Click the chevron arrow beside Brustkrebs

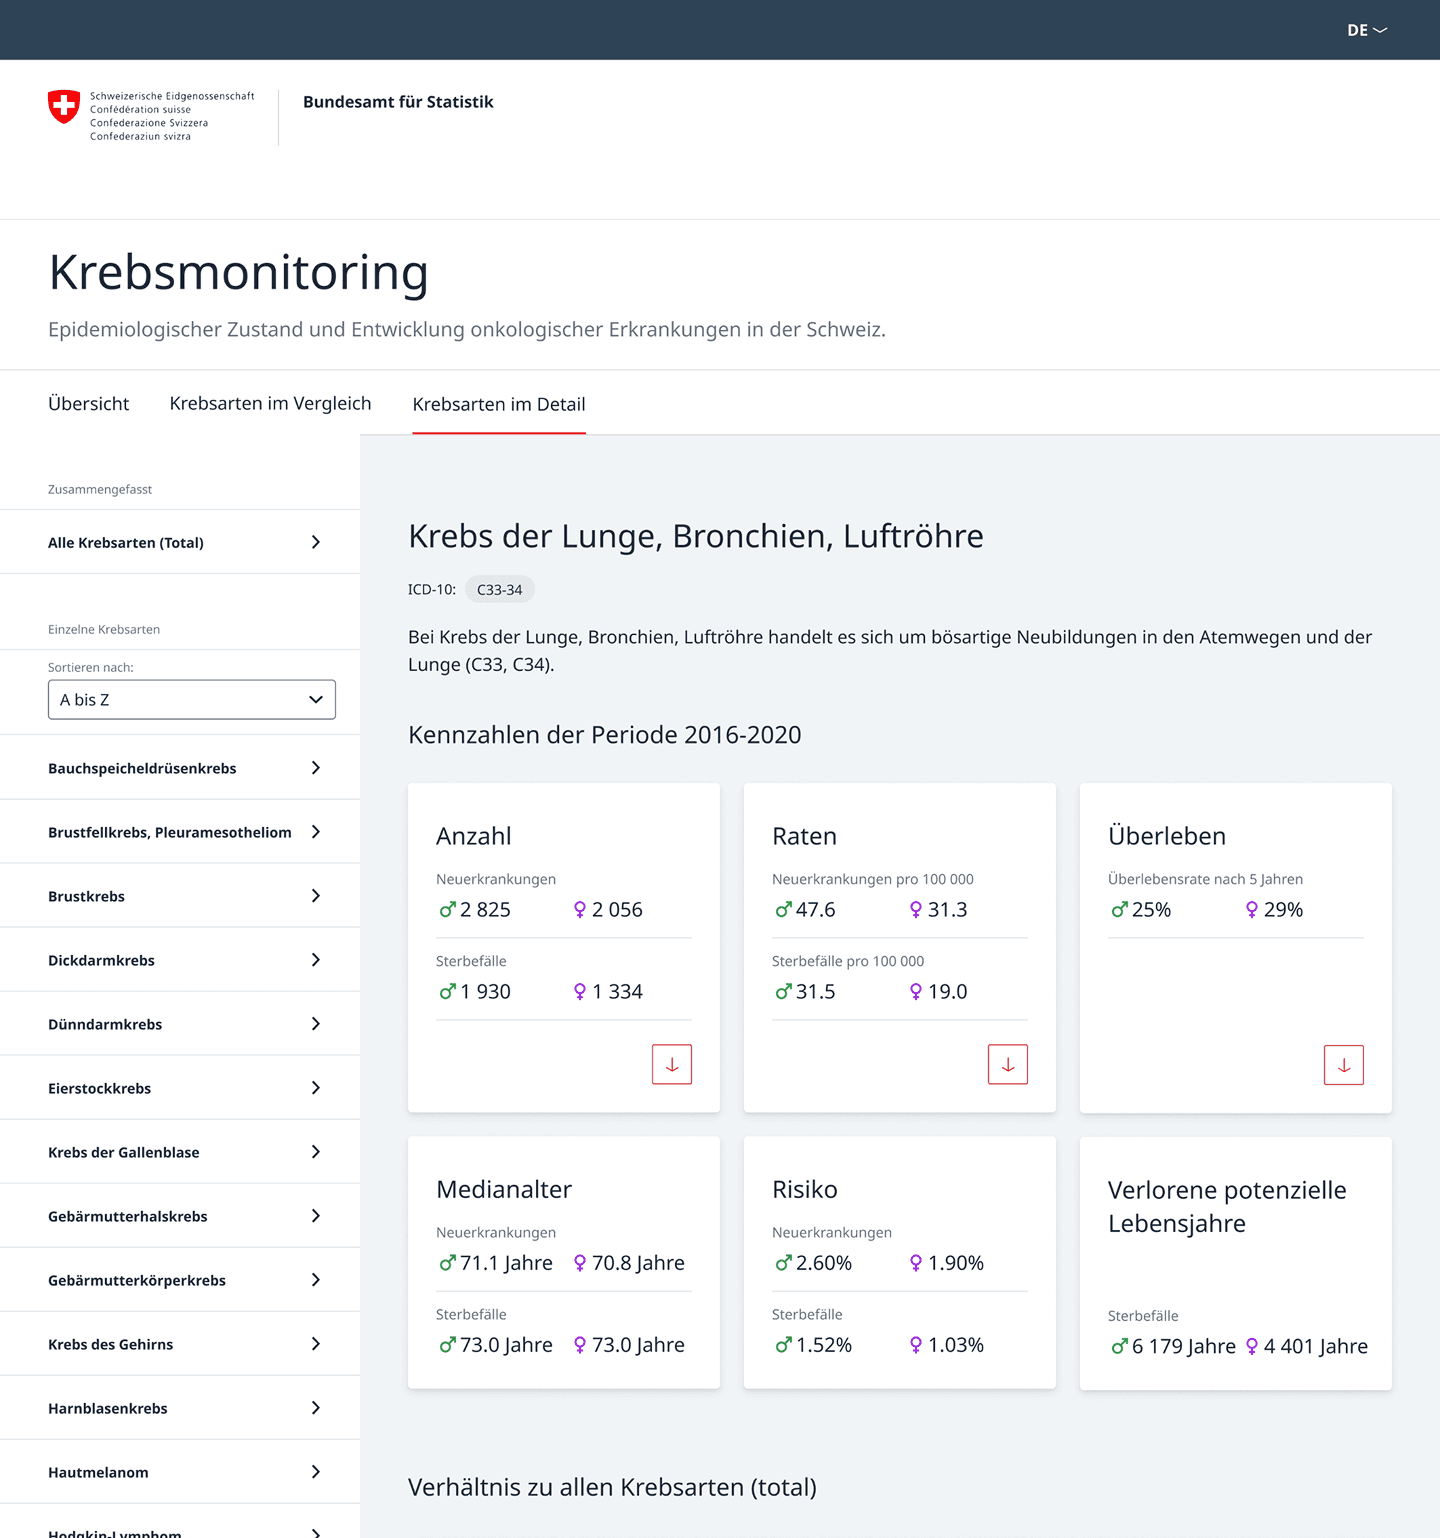[316, 896]
